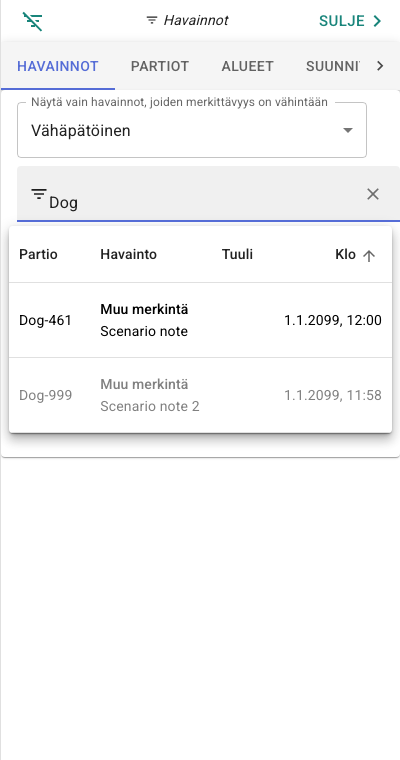
Task: Open the merkittävyys dropdown arrow
Action: coord(348,130)
